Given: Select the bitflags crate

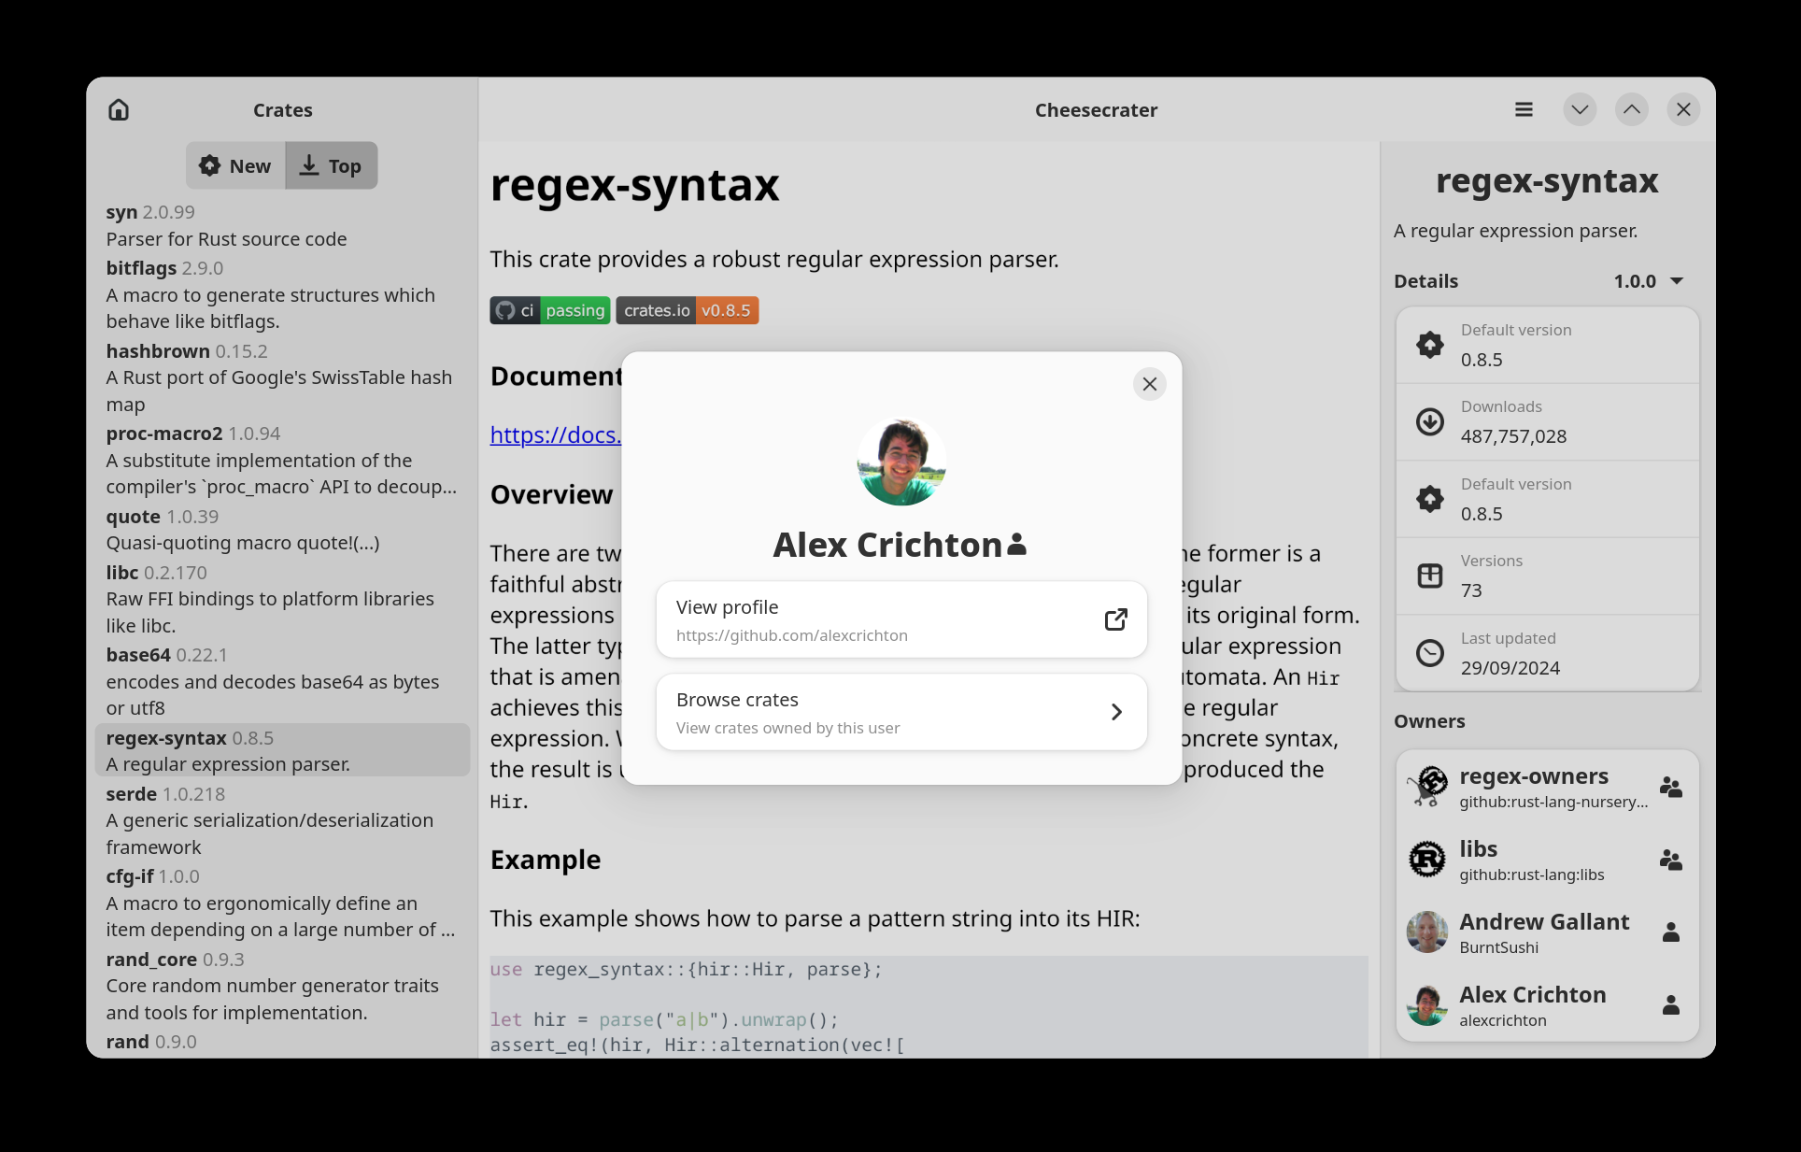Looking at the screenshot, I should click(282, 294).
